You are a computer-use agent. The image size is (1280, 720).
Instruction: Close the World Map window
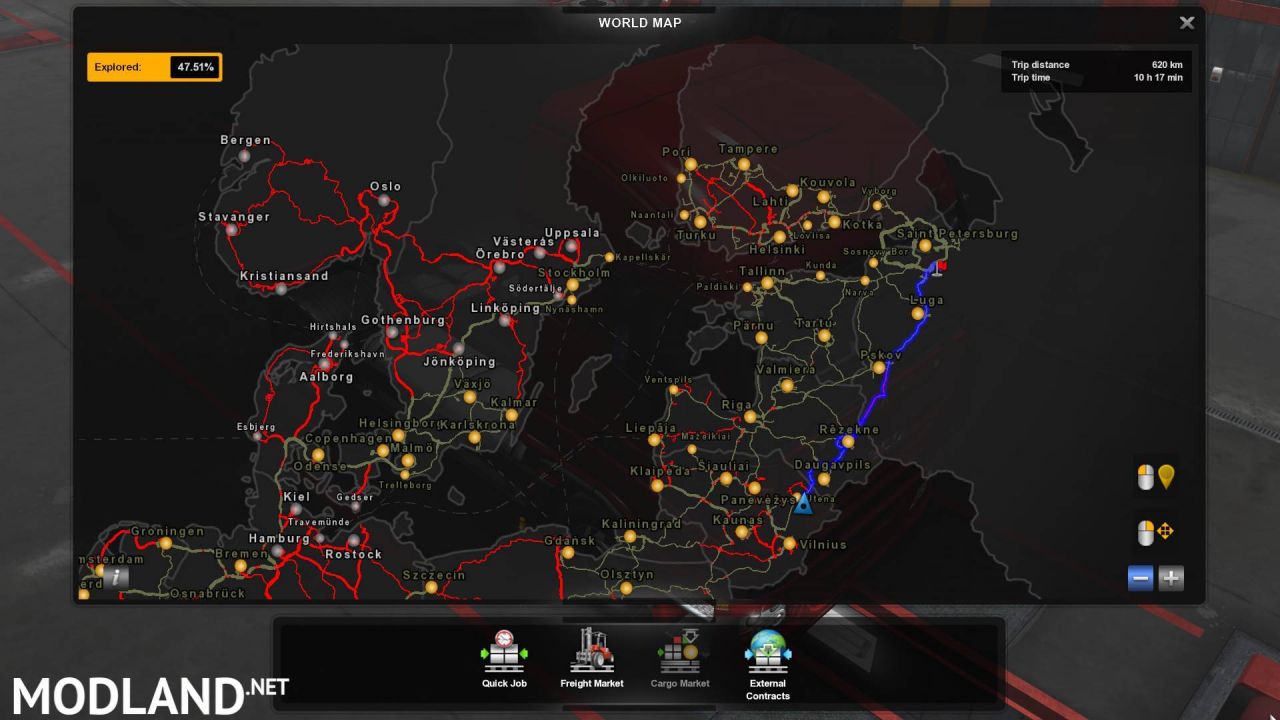pyautogui.click(x=1187, y=23)
